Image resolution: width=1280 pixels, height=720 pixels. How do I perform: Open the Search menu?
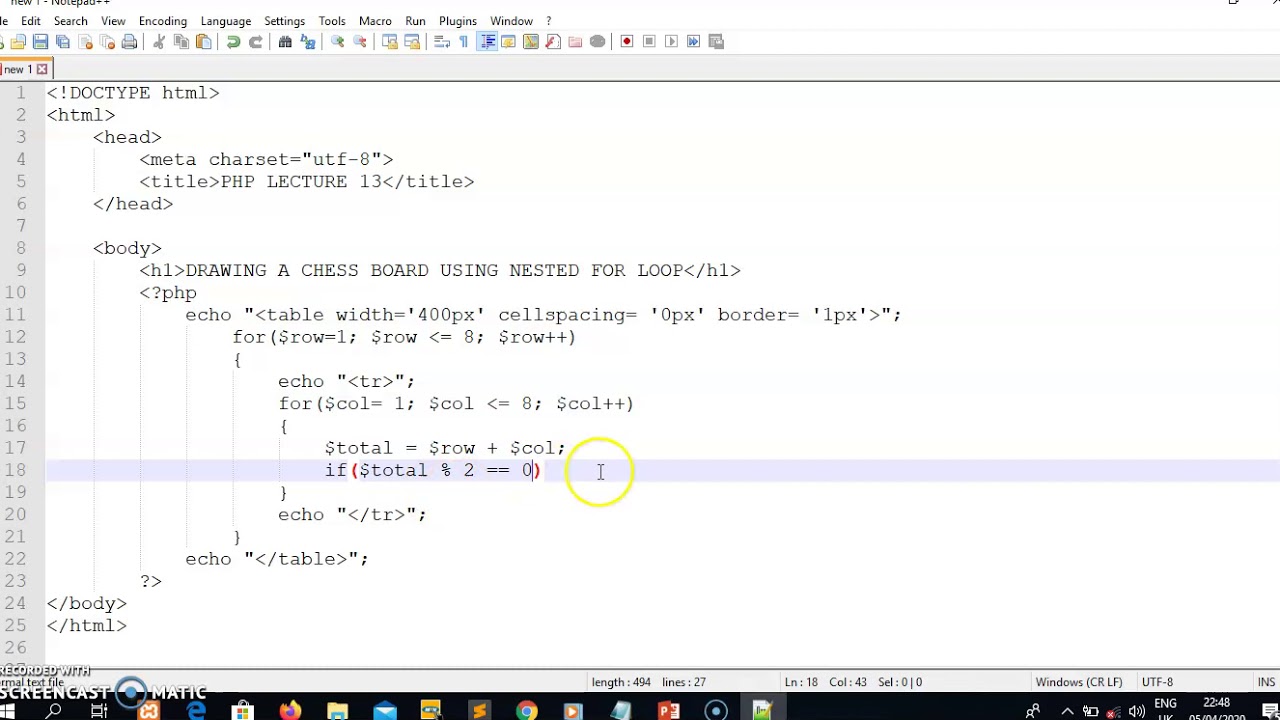70,21
